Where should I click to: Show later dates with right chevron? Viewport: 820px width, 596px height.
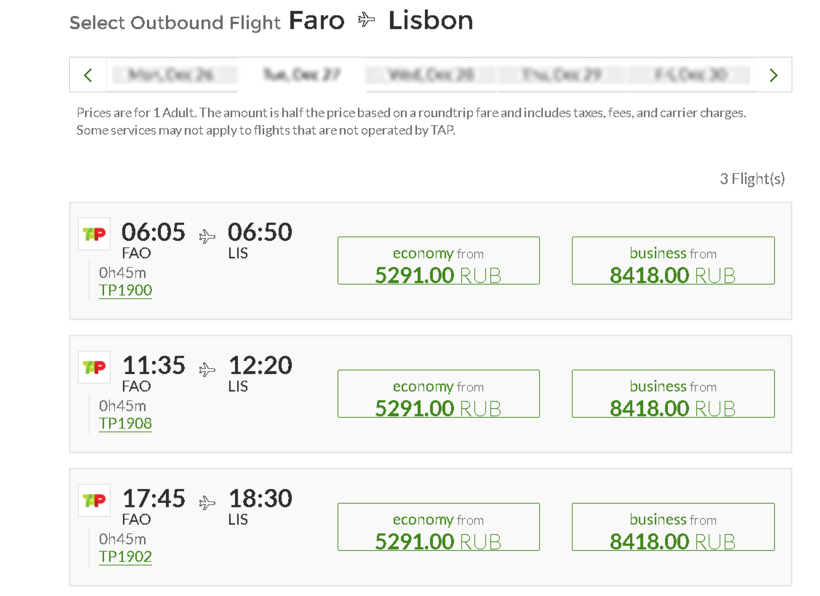(x=773, y=75)
